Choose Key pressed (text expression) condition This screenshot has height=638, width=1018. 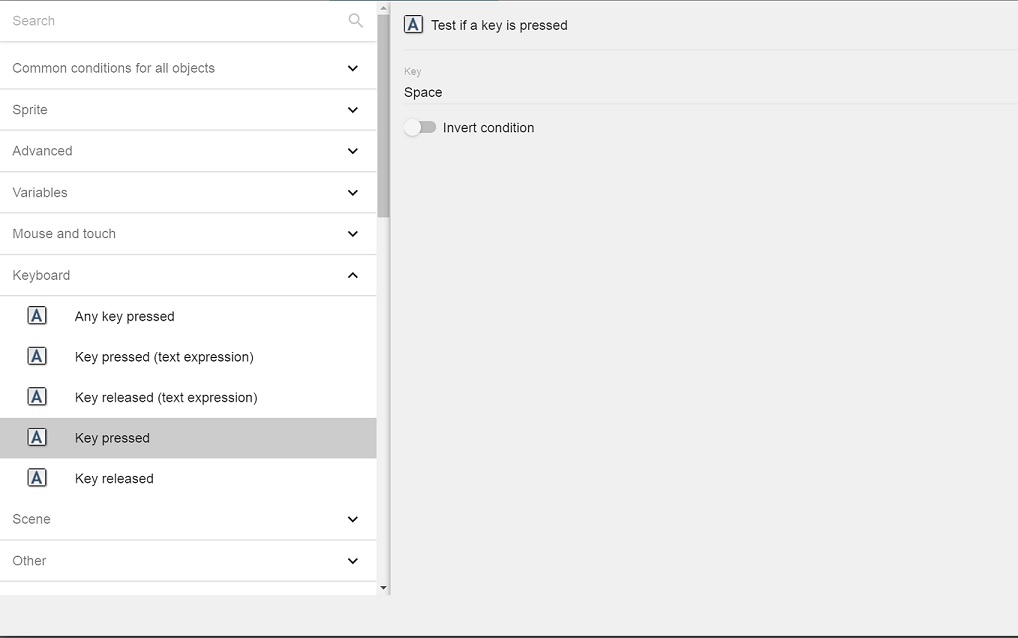[164, 357]
